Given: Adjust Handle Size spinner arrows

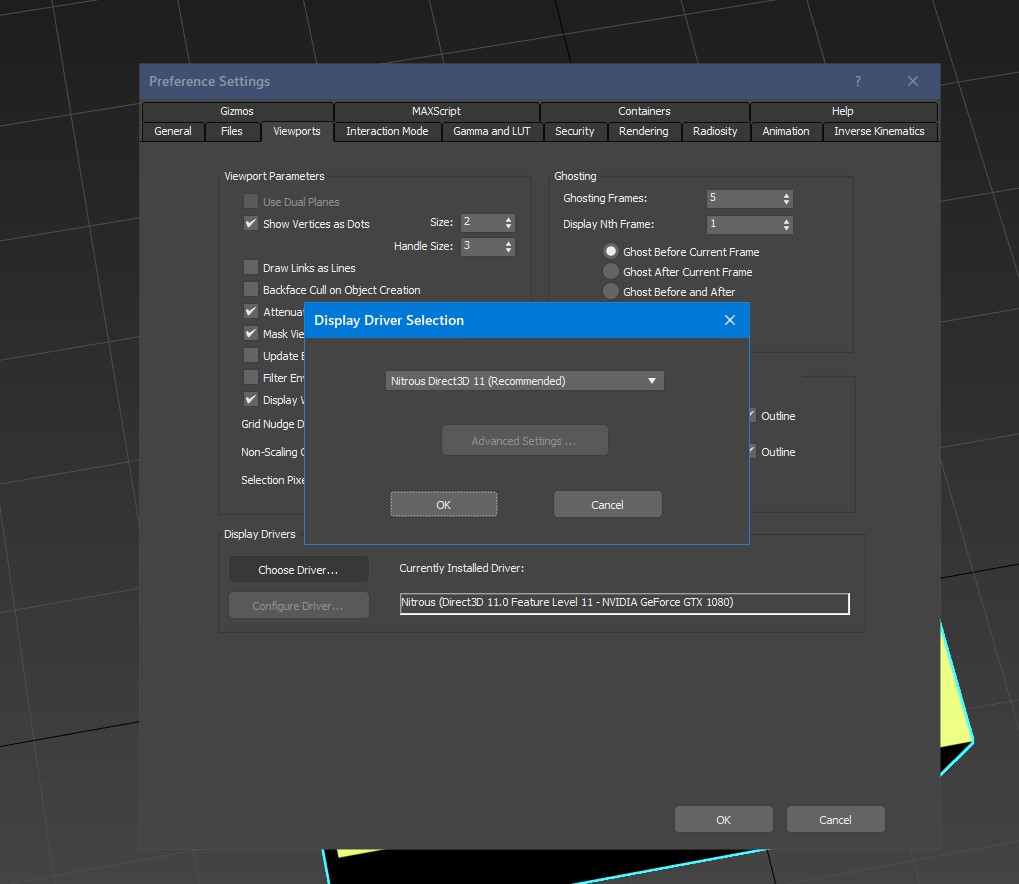Looking at the screenshot, I should (509, 246).
